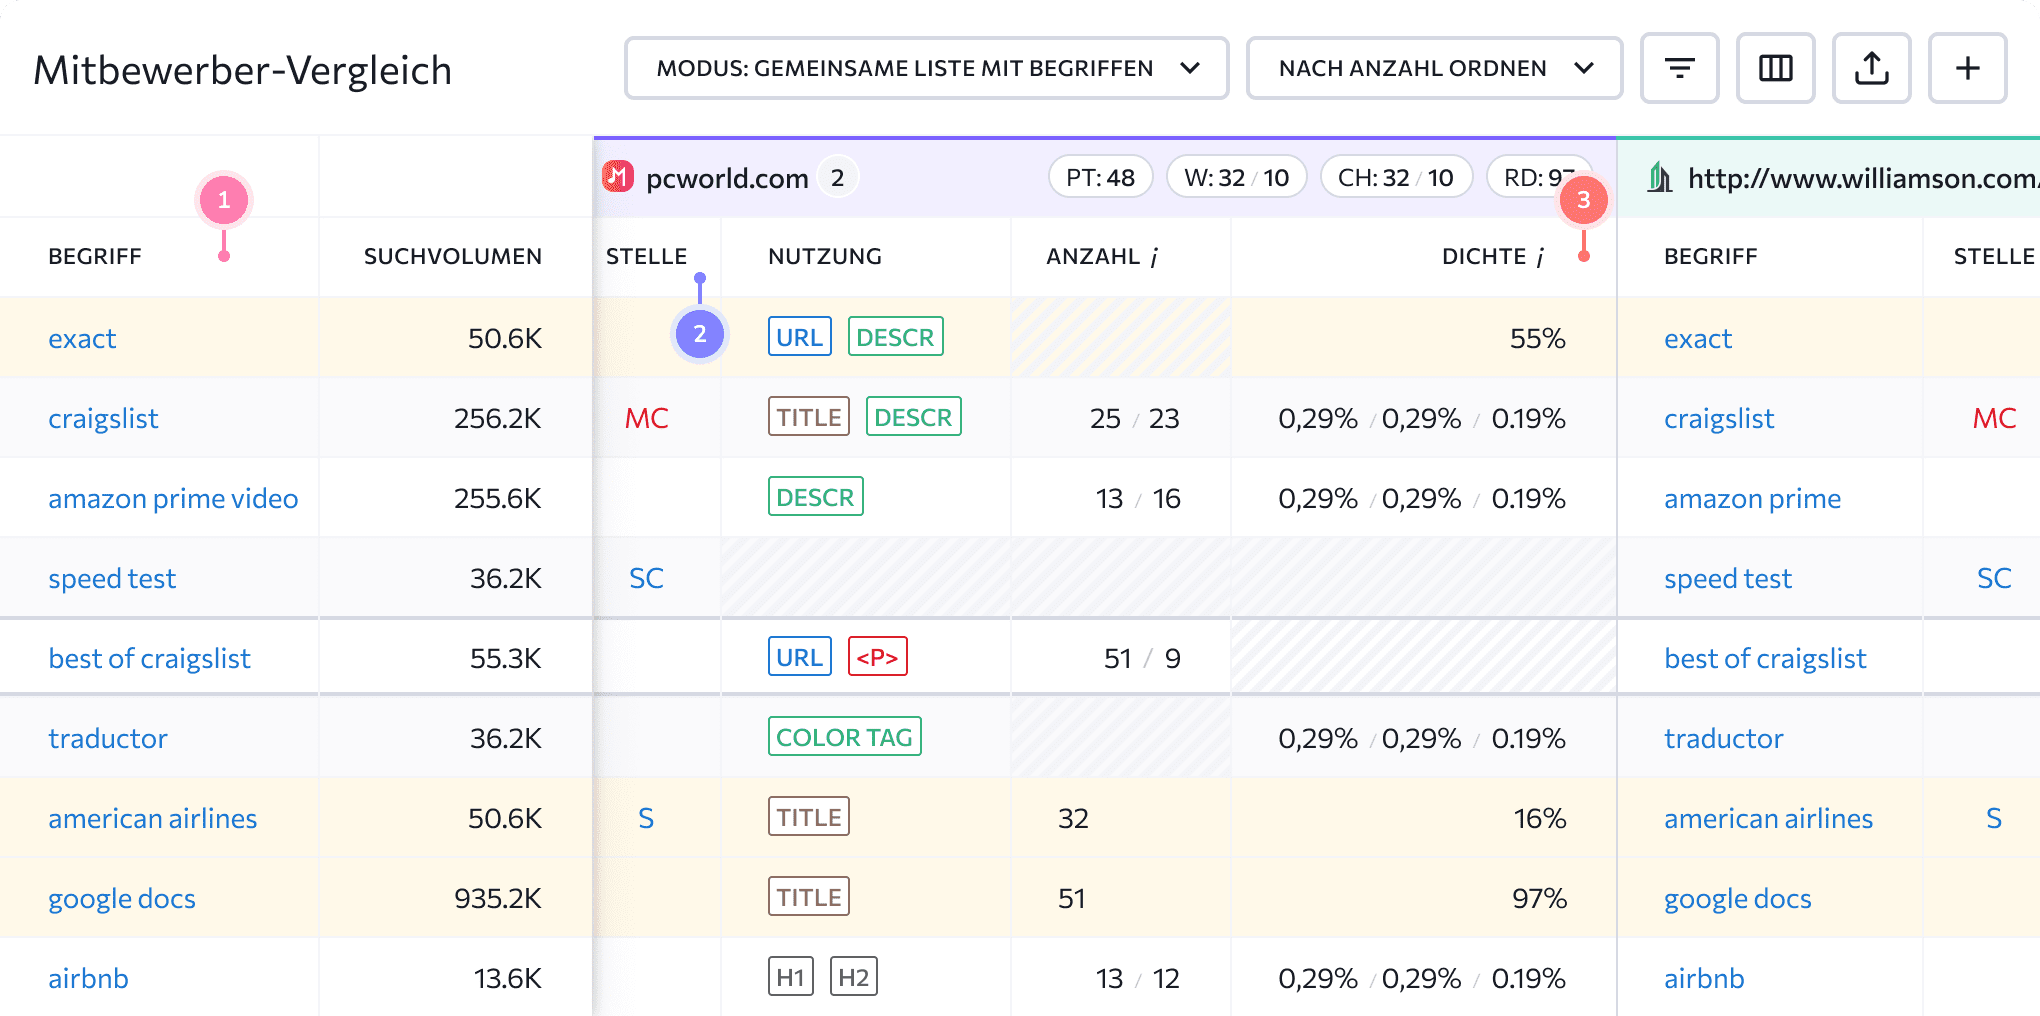Click the 25 / 23 count in craigslist row
This screenshot has height=1016, width=2040.
pos(1135,419)
